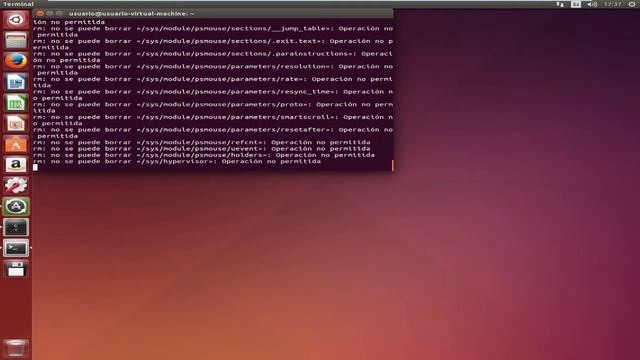Viewport: 640px width, 360px height.
Task: Click the terminal title usuario@usuario-virtual-machine
Action: click(131, 13)
